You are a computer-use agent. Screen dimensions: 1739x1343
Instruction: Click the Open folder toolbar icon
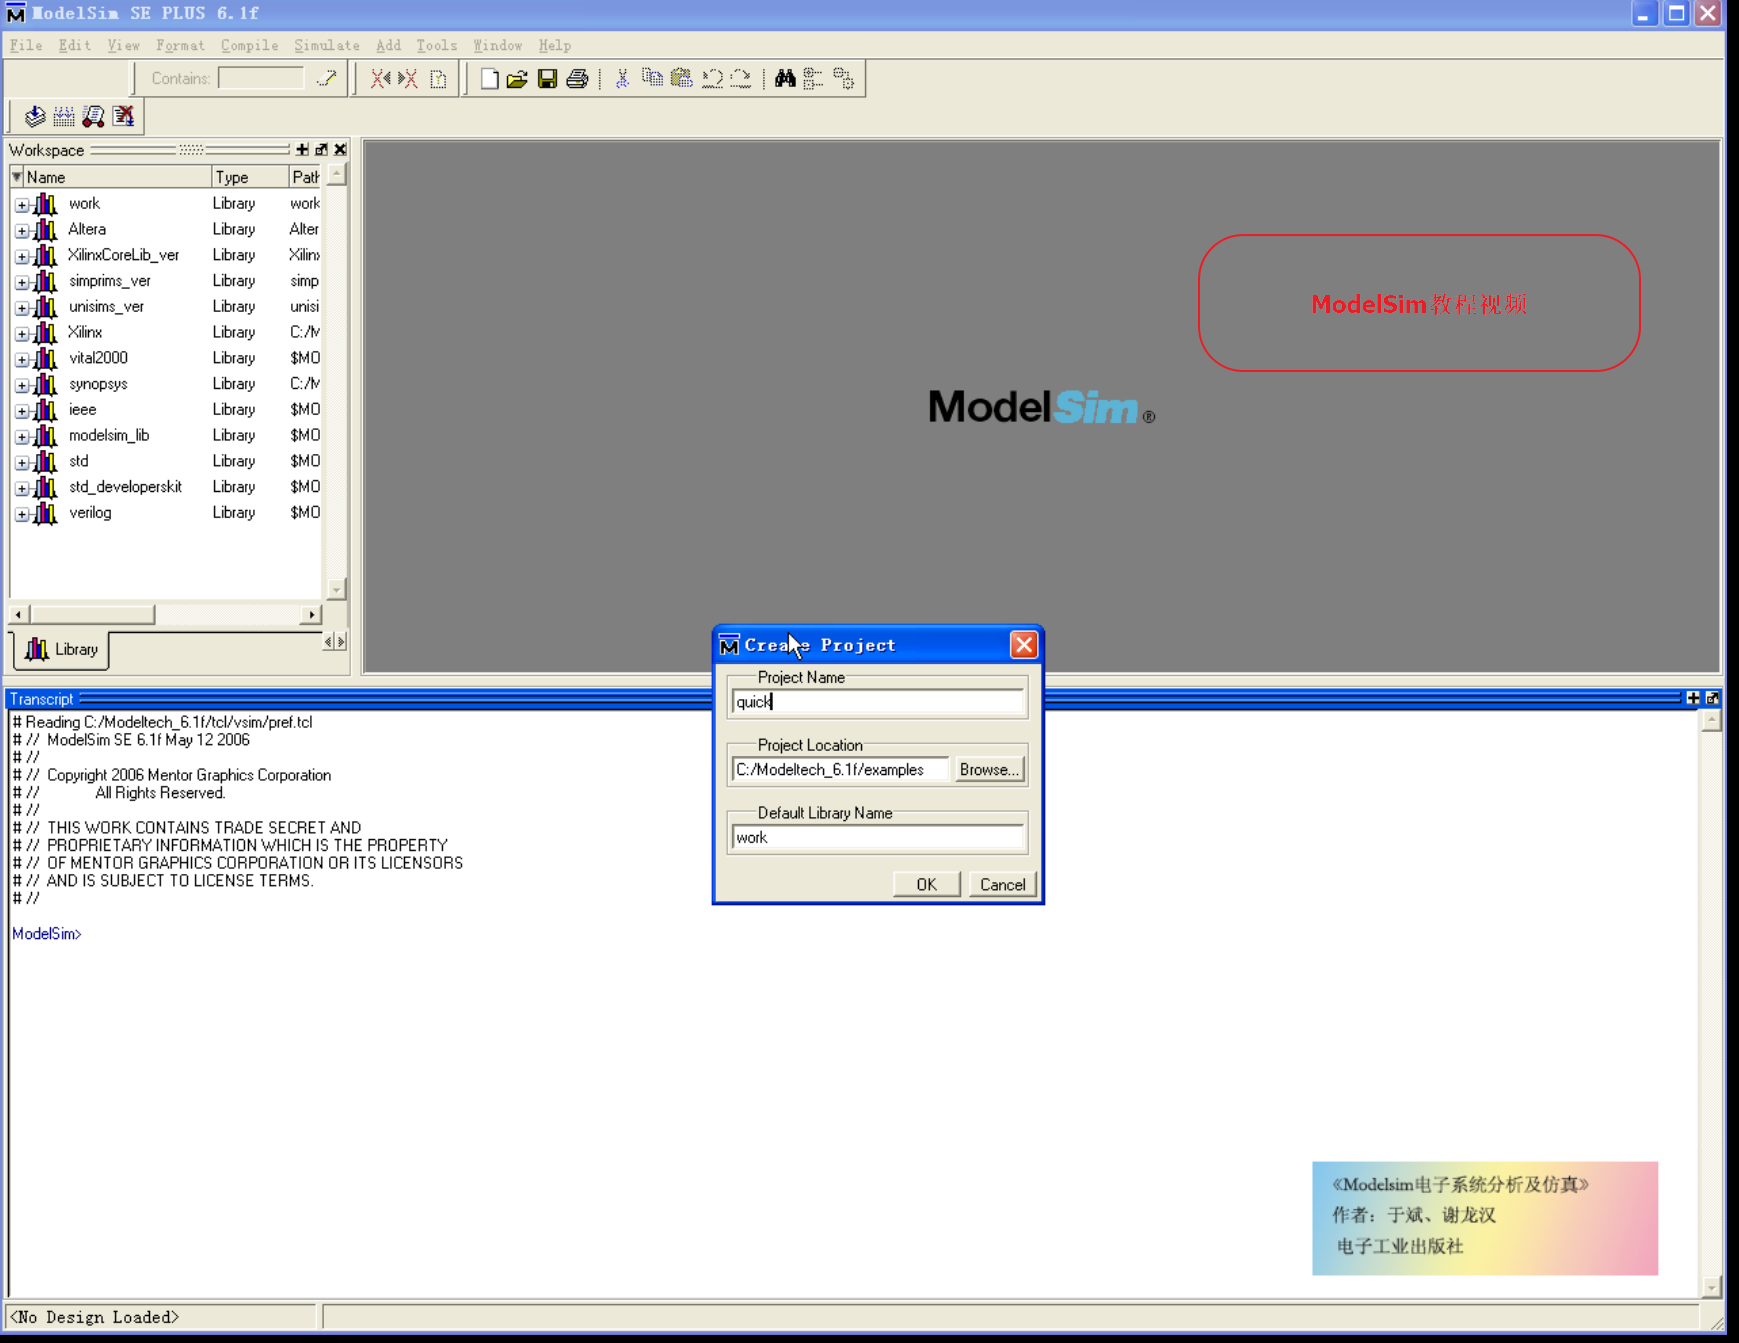pos(517,78)
